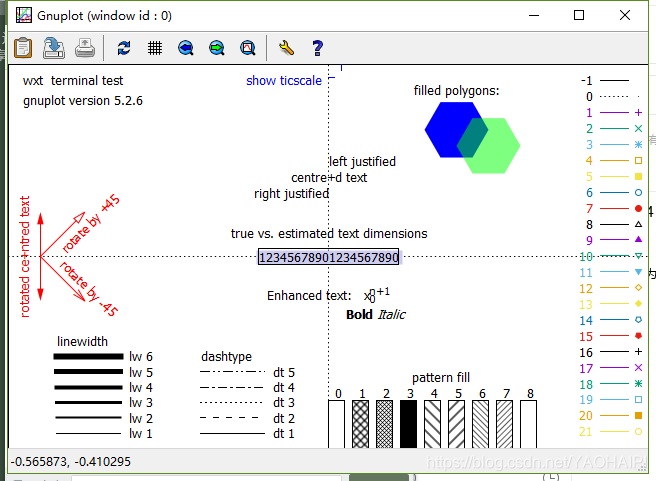656x481 pixels.
Task: Replot using the refresh arrows icon
Action: [x=124, y=48]
